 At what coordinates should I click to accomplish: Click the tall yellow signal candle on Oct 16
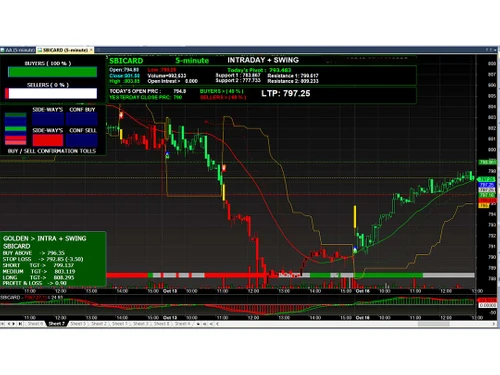(x=355, y=217)
